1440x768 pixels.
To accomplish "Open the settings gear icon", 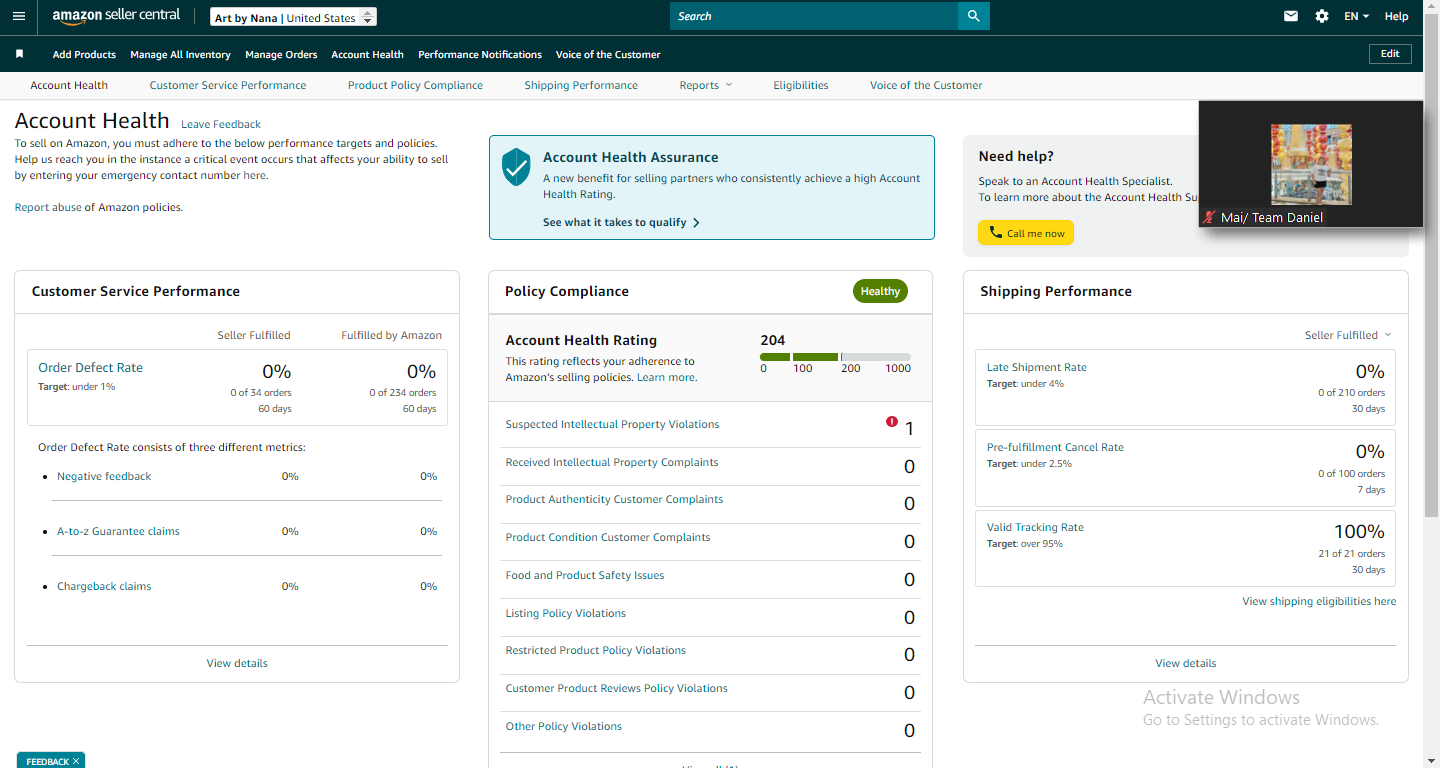I will coord(1322,16).
